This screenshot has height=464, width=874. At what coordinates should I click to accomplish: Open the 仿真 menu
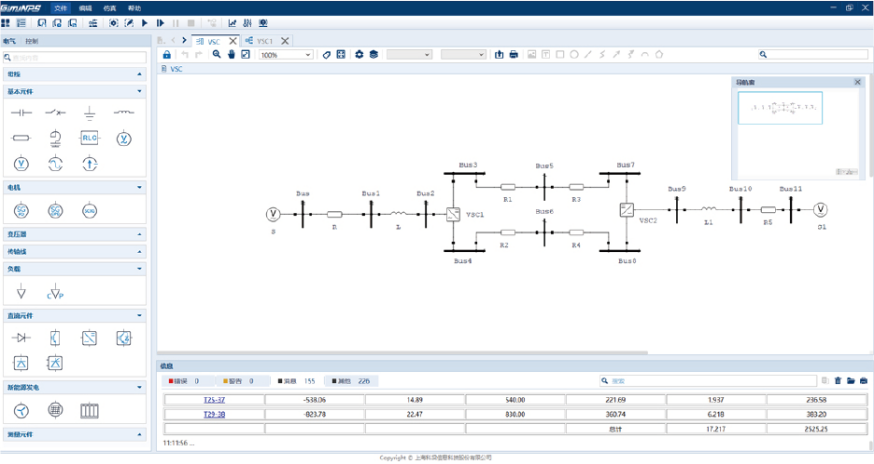(x=110, y=7)
